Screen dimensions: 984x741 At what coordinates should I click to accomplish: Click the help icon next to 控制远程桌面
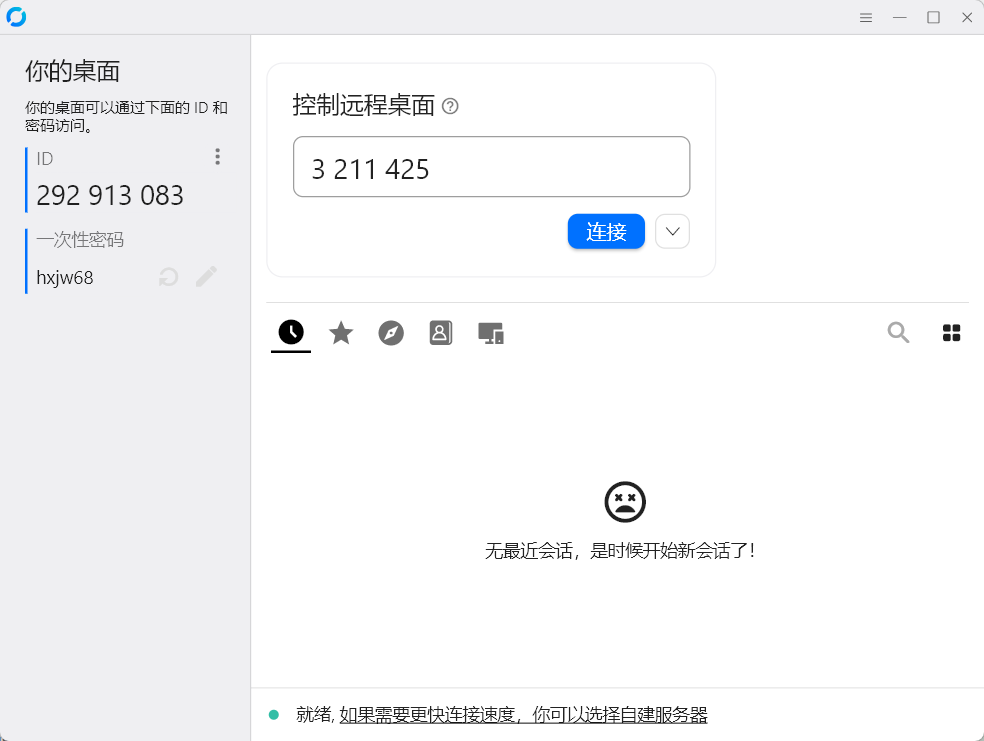point(450,106)
